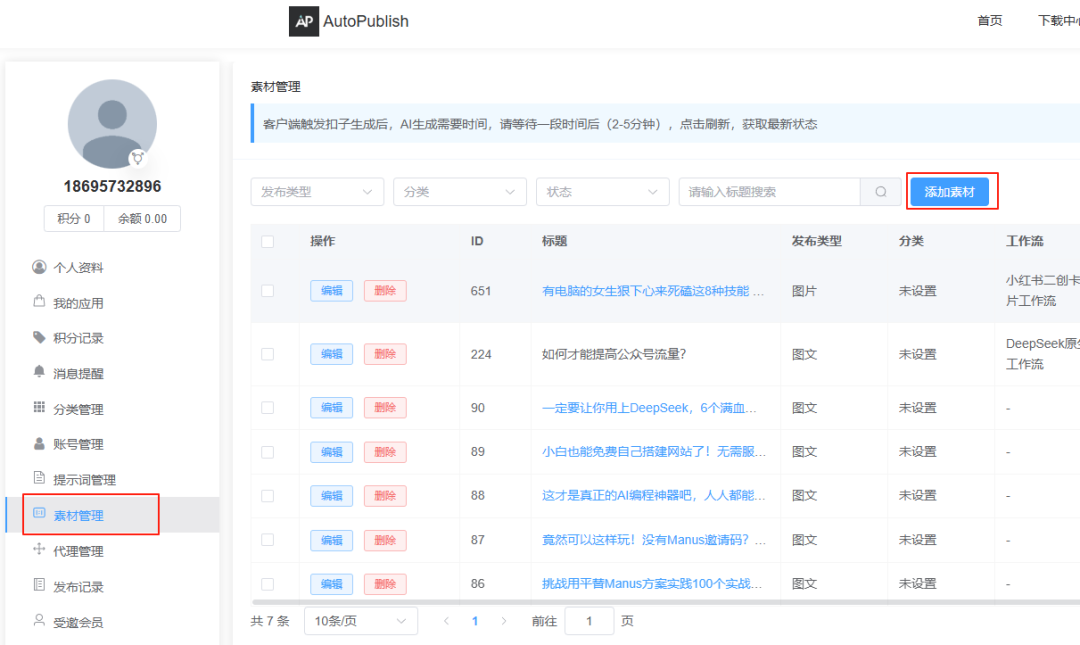Click the 请输入标题搜索 search field
Screen dimensions: 1080x645
(x=769, y=192)
